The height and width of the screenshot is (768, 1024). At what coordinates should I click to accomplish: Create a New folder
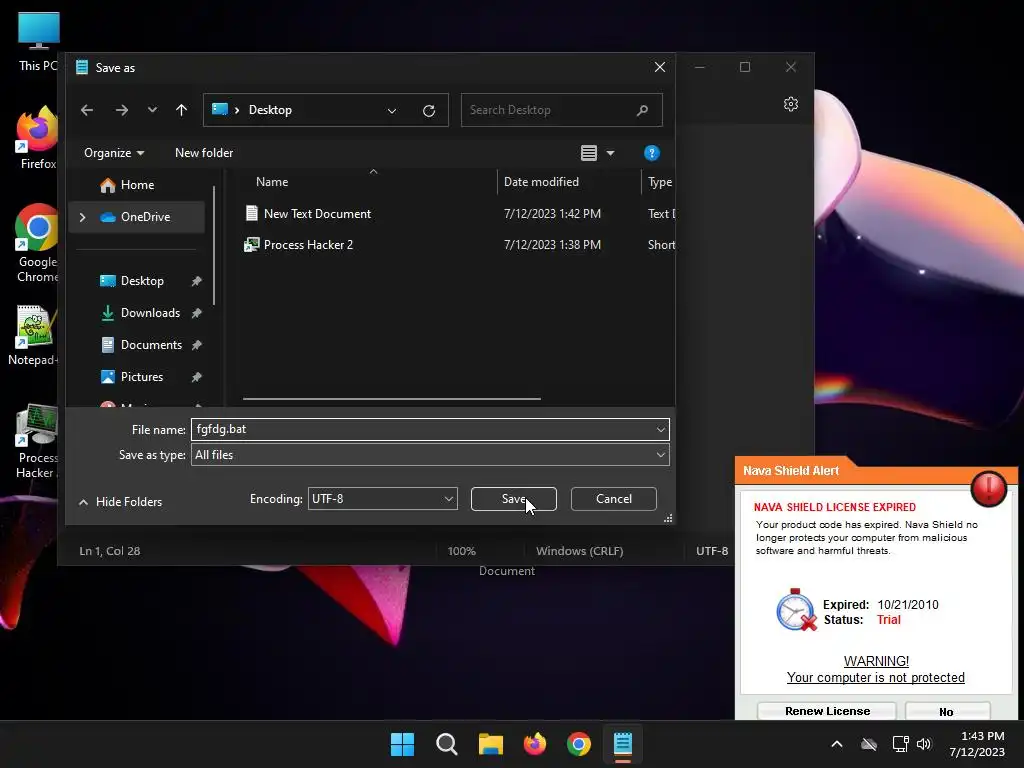204,153
